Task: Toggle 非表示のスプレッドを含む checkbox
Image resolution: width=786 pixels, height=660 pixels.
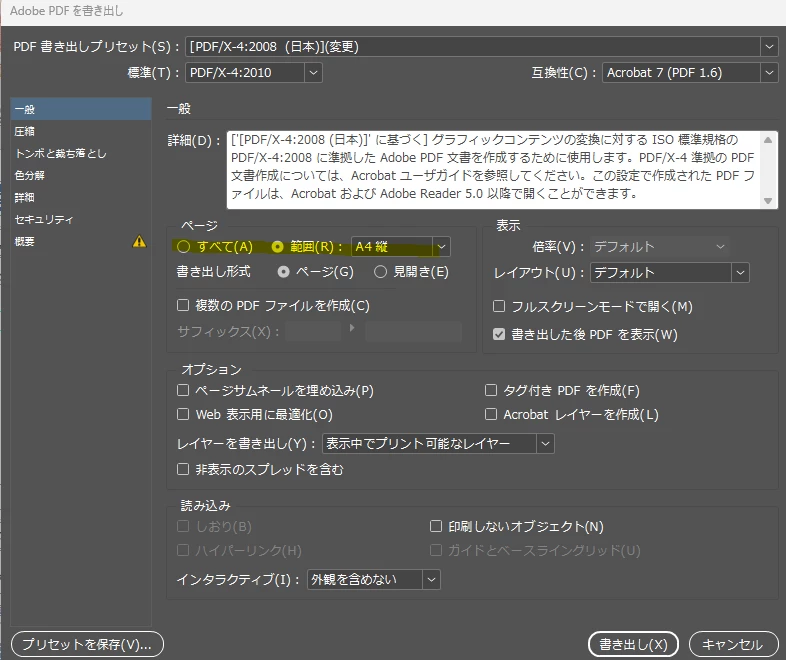Action: (x=183, y=469)
